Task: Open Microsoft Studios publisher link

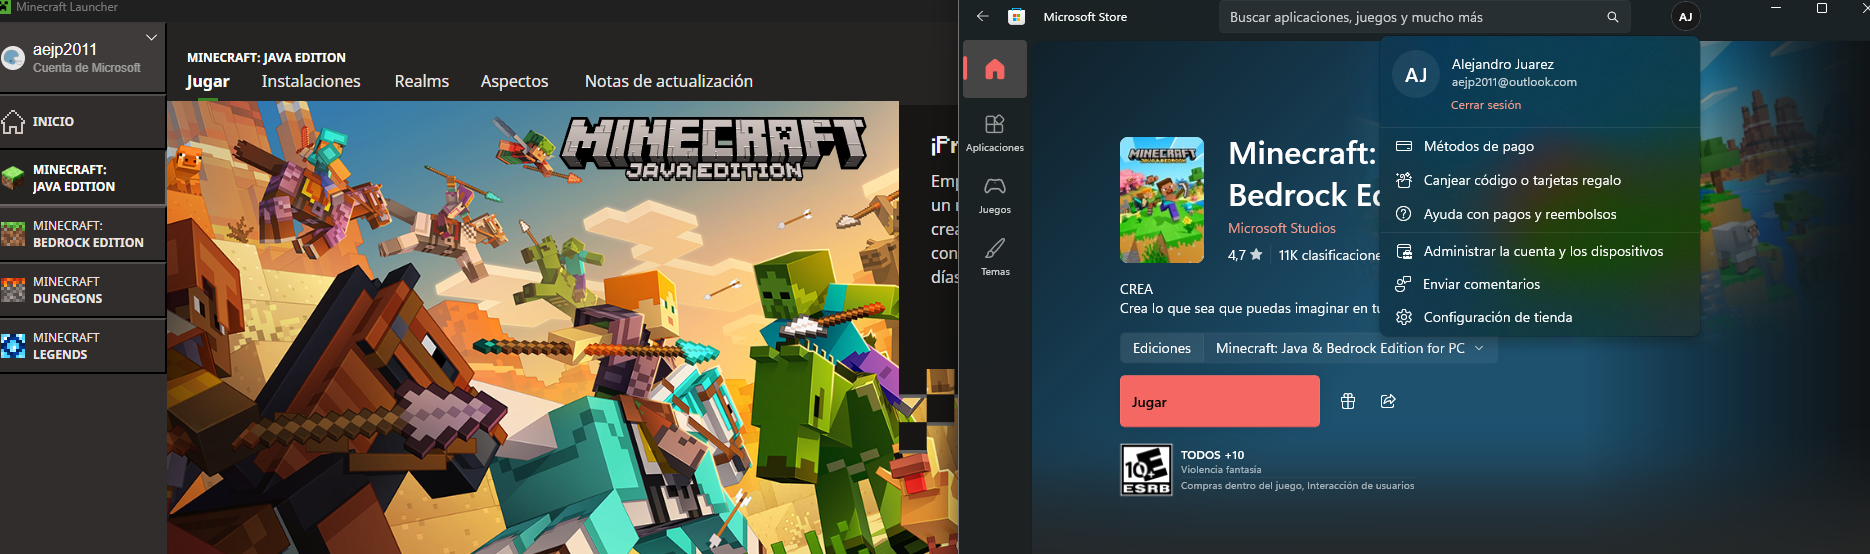Action: (1282, 228)
